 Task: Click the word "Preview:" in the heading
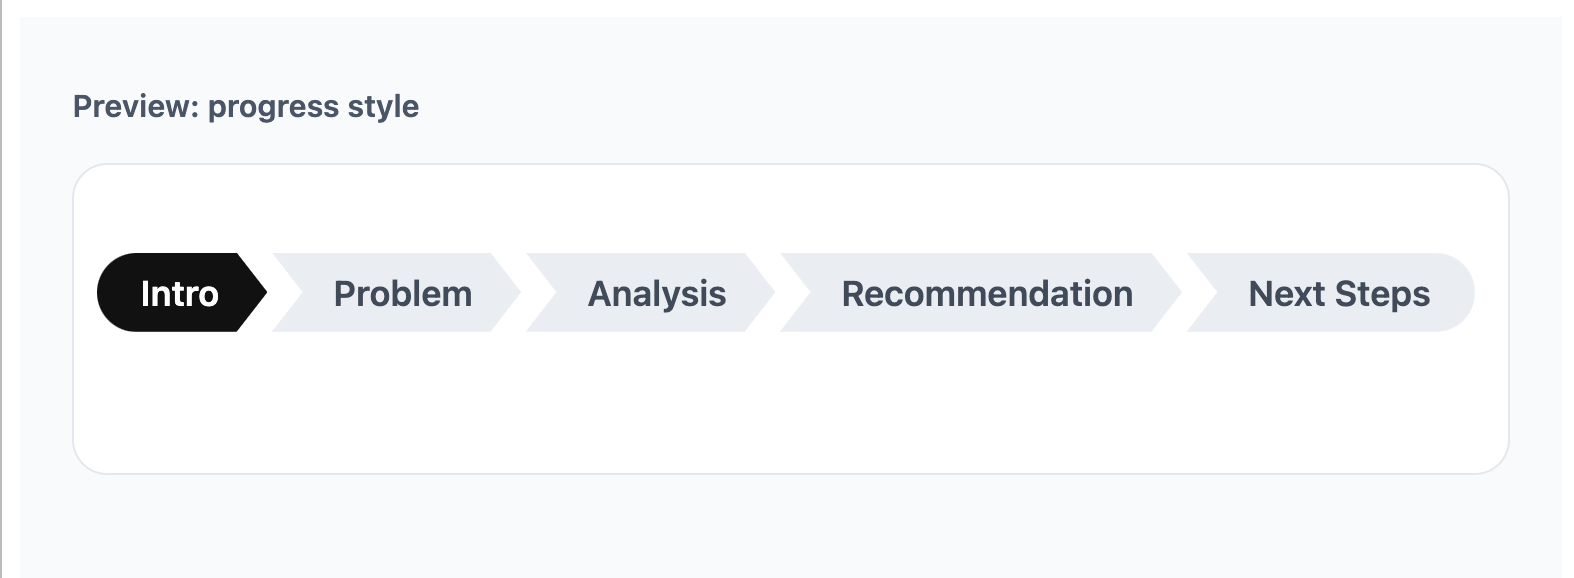[x=136, y=106]
